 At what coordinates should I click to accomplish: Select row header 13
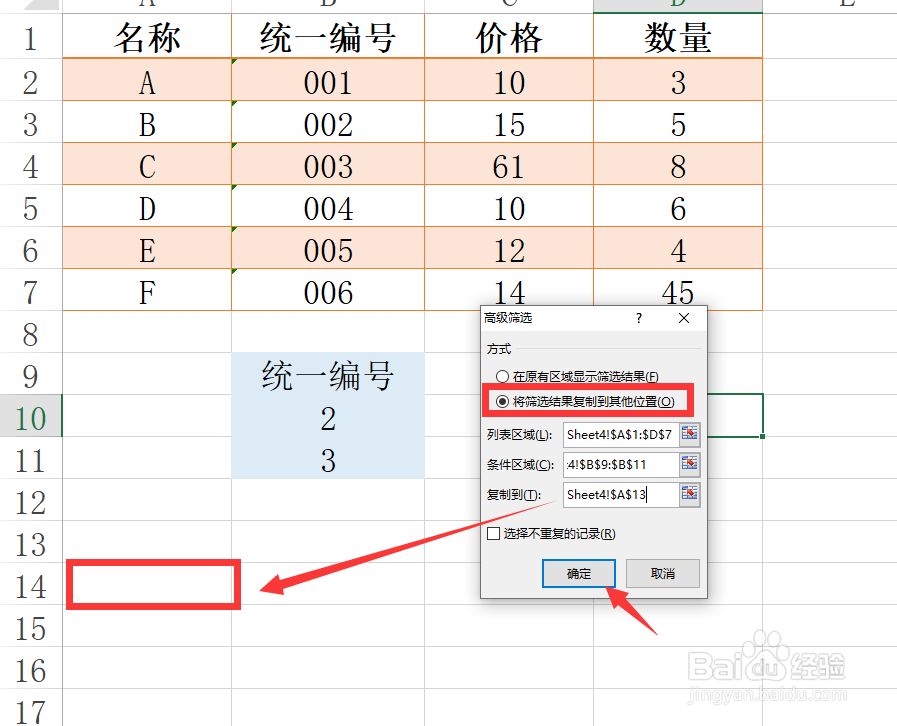[x=30, y=543]
